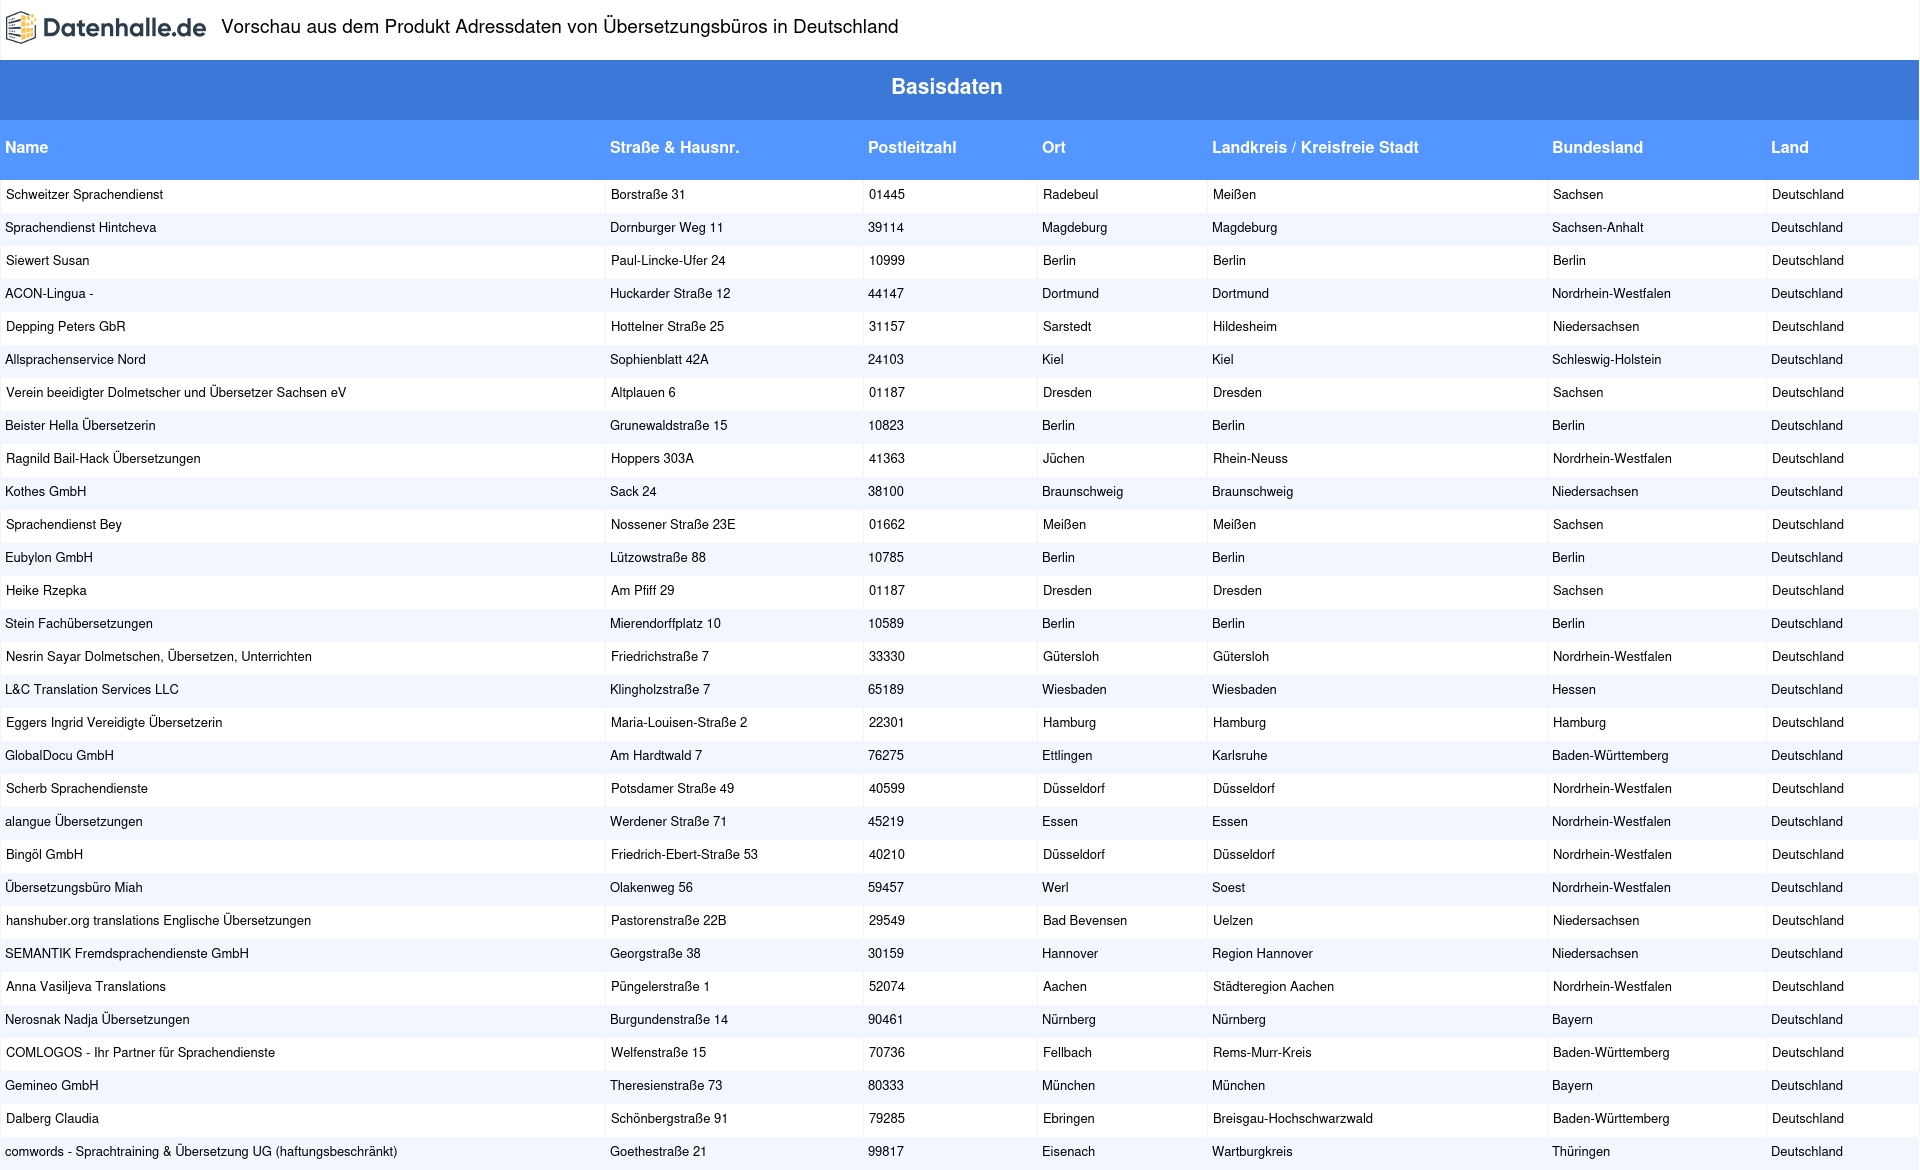This screenshot has height=1170, width=1920.
Task: Click the district Rhein-Neuss
Action: coord(1250,459)
